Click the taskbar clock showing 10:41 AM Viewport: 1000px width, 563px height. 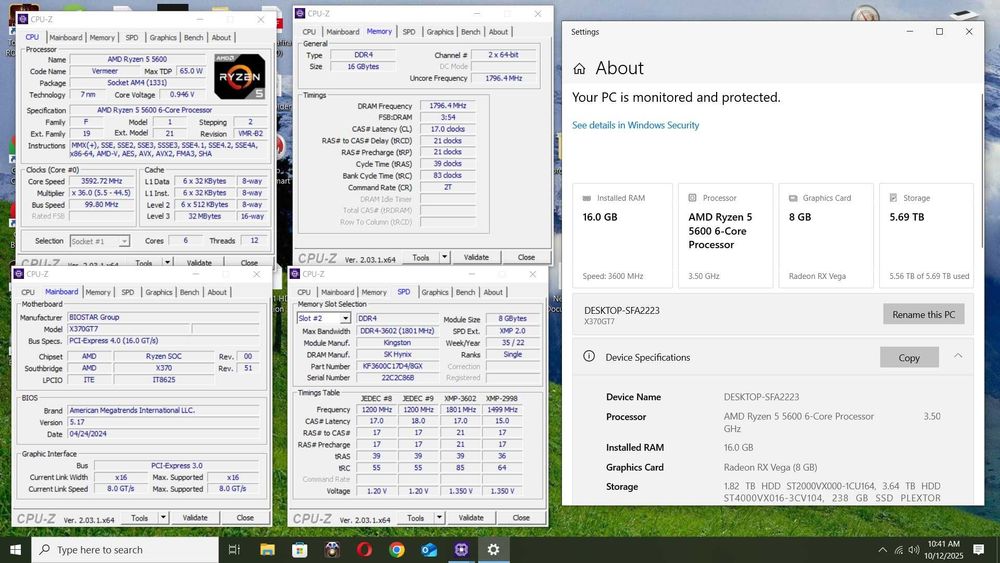pos(943,550)
